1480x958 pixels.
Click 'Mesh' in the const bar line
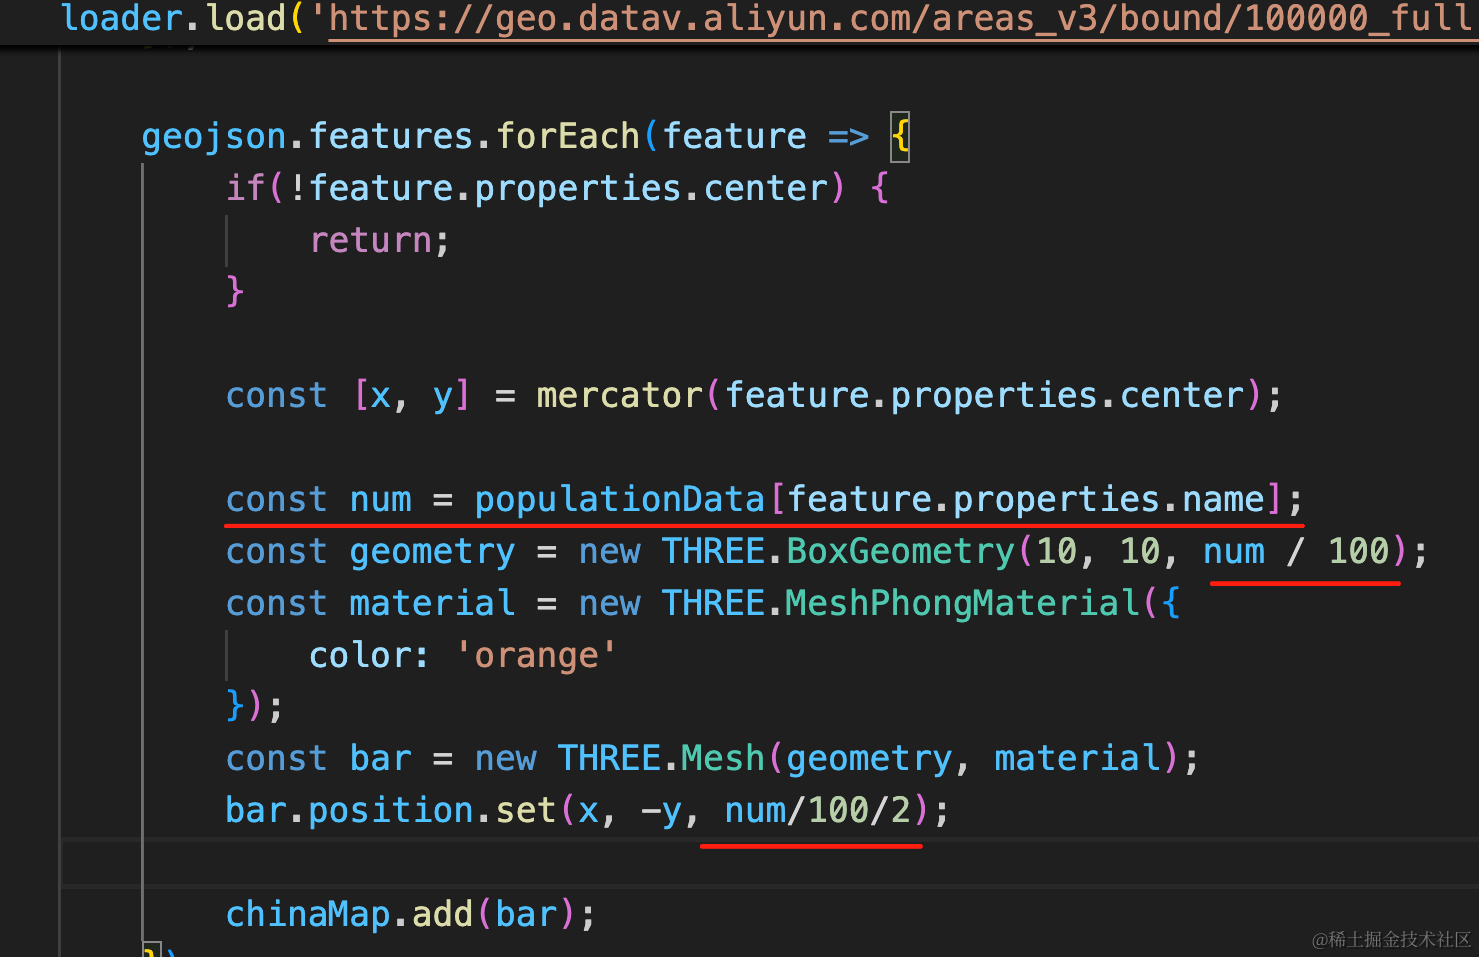click(x=723, y=758)
